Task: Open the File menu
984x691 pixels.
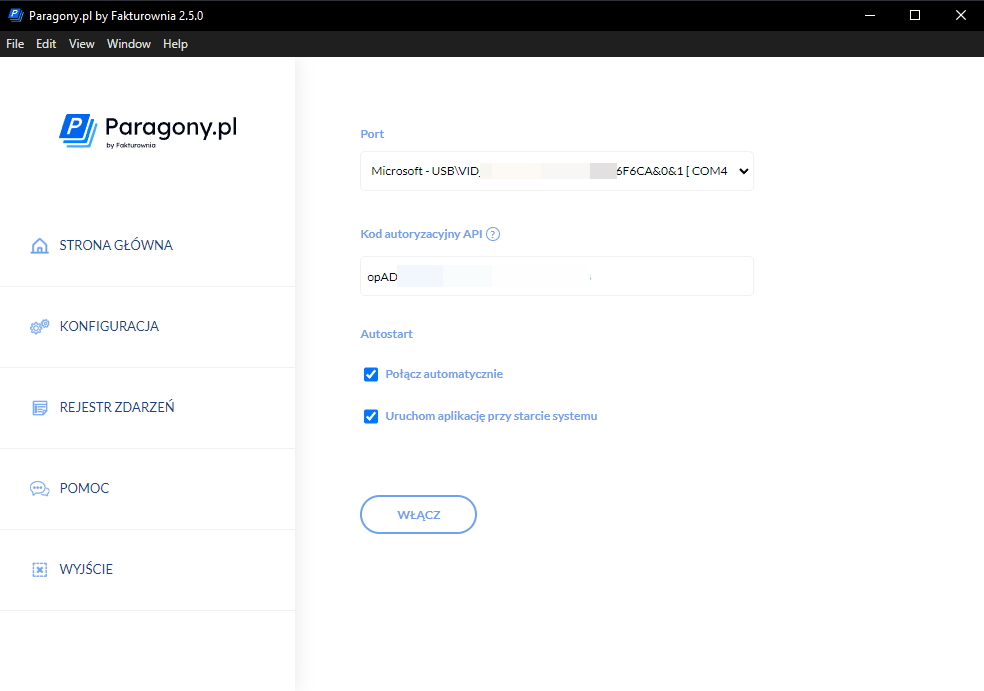Action: click(x=15, y=44)
